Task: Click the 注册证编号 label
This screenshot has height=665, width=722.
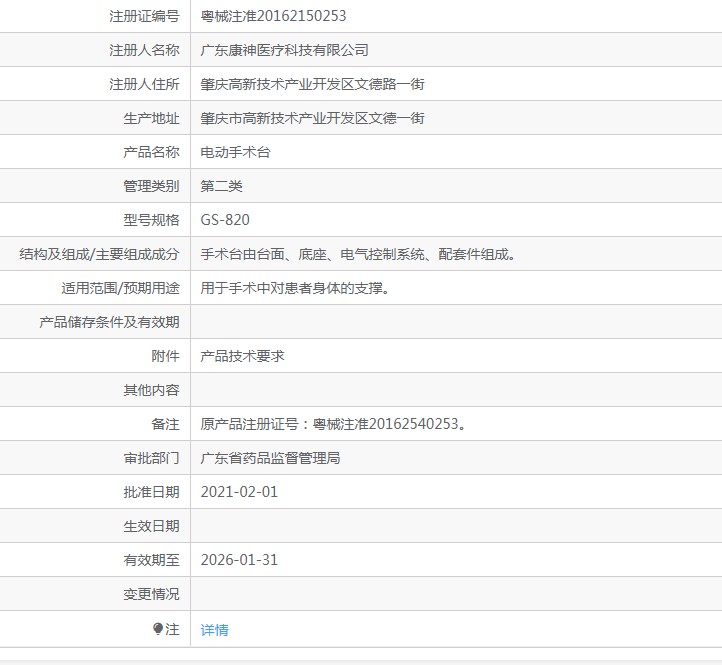Action: point(144,16)
